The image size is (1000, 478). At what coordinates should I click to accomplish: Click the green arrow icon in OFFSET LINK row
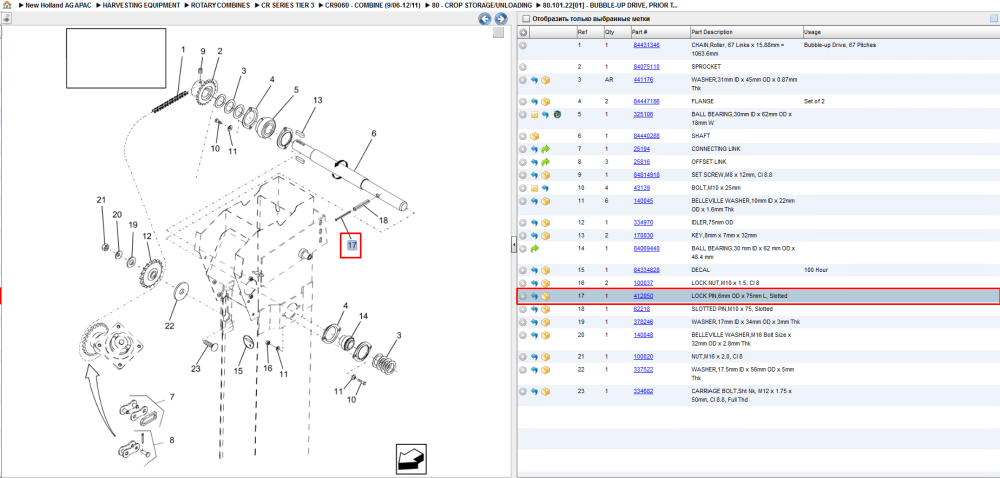coord(546,162)
